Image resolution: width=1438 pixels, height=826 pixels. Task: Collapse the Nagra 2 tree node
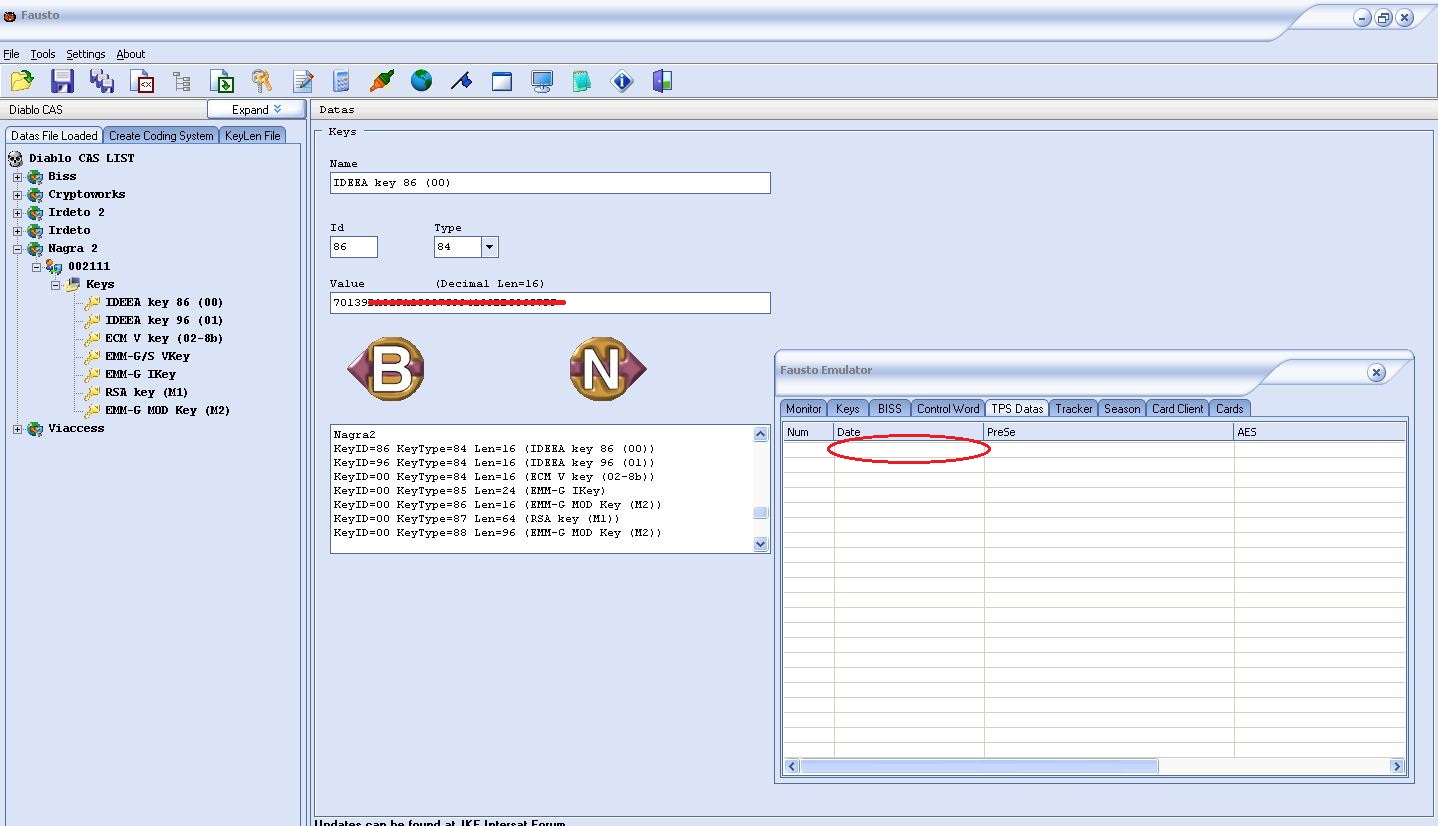(x=17, y=249)
